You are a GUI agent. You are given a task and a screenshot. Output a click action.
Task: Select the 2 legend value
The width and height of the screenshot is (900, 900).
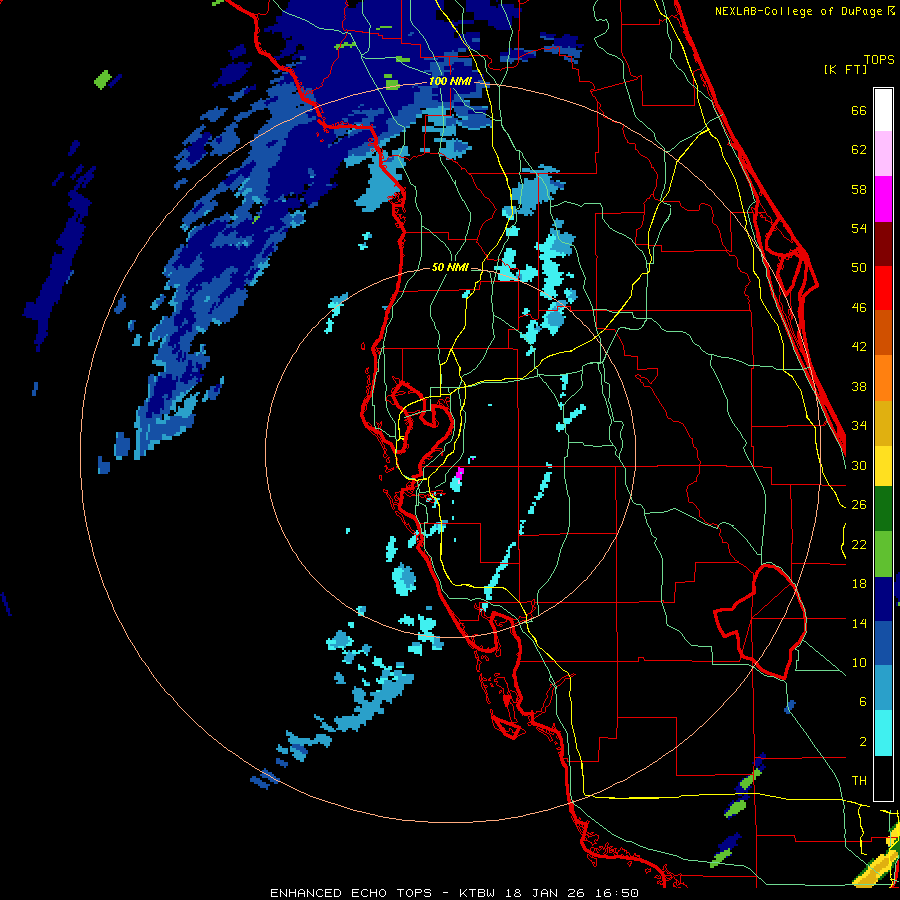[863, 742]
